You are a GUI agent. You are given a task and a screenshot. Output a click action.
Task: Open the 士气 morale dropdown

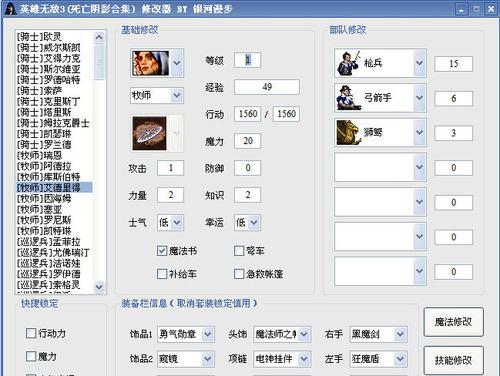[177, 222]
